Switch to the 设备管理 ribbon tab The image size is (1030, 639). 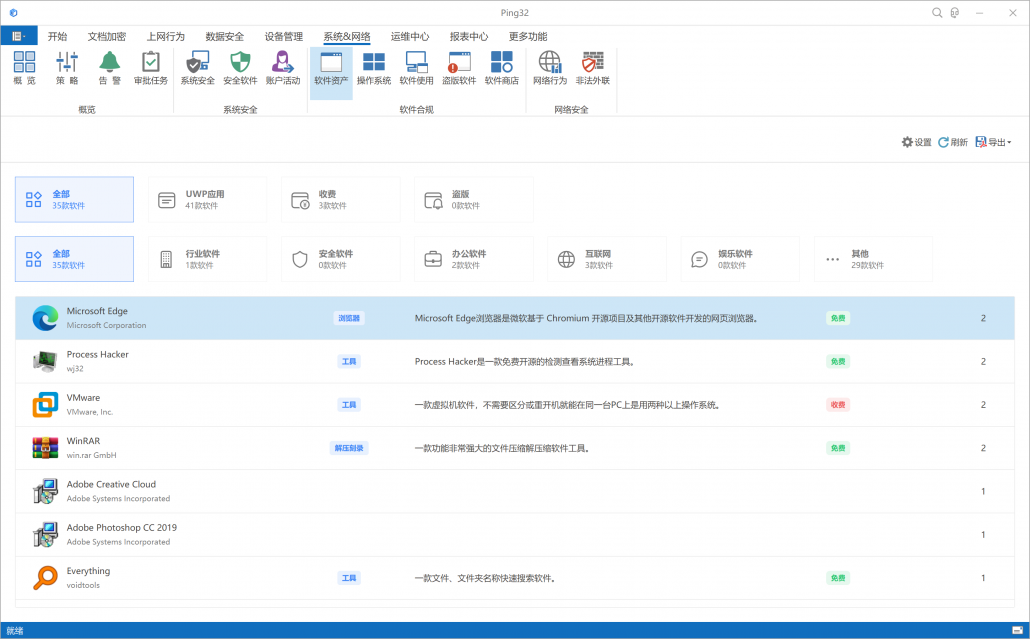click(x=284, y=36)
